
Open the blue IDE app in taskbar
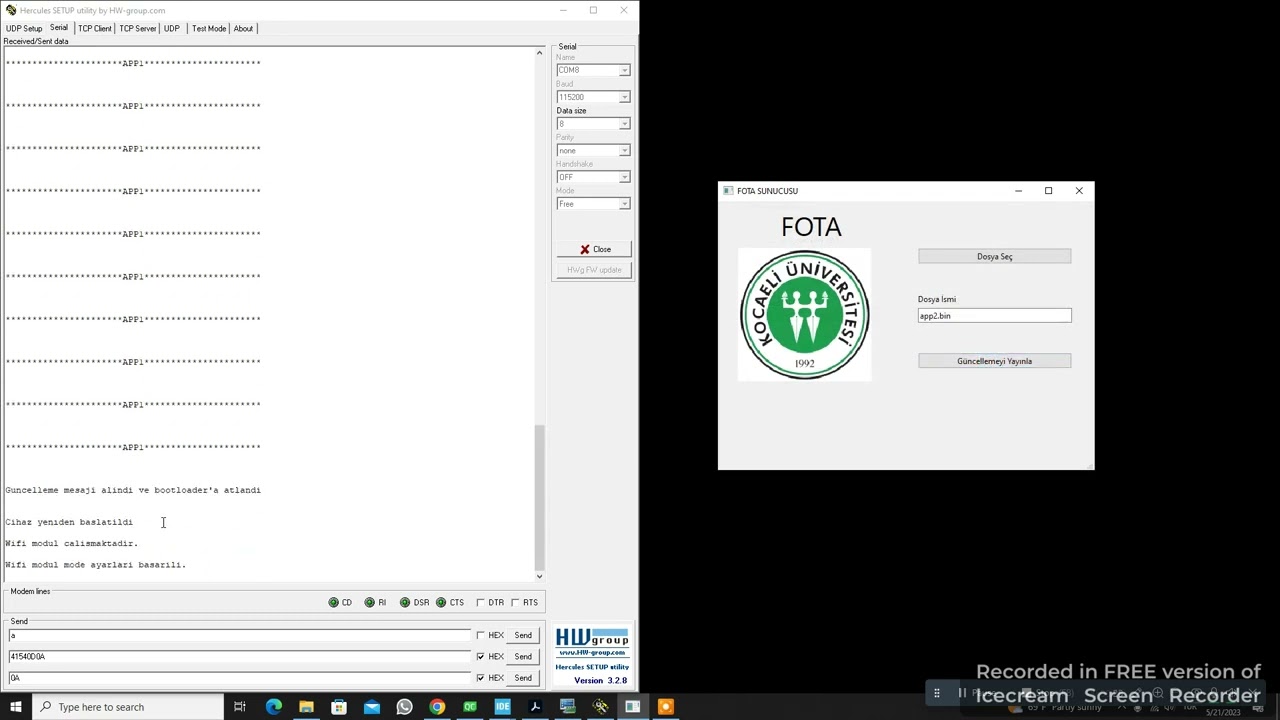502,707
